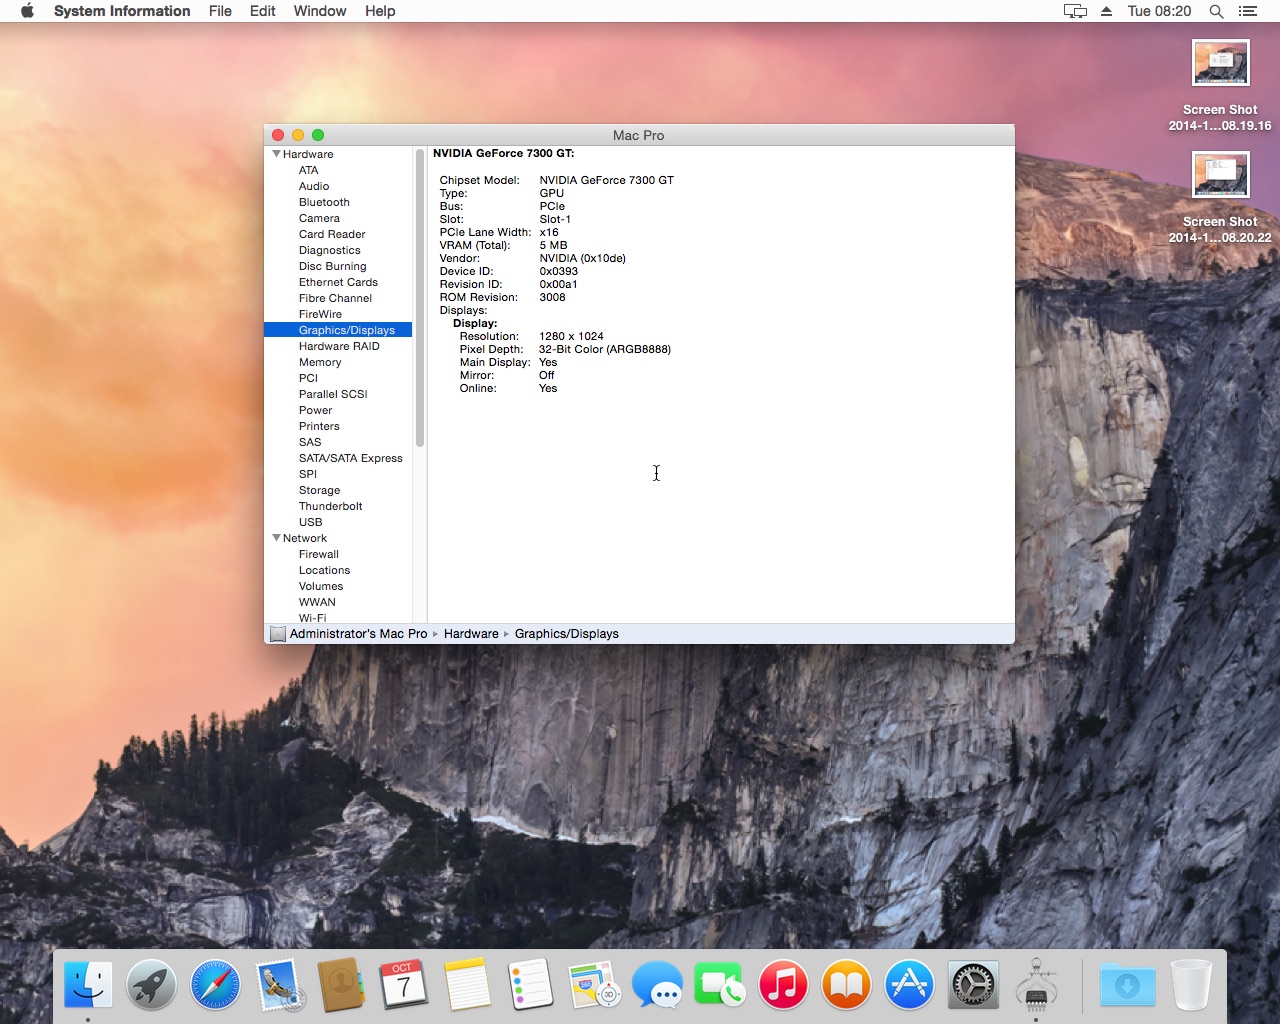Viewport: 1280px width, 1024px height.
Task: Open the System Information app menu
Action: (122, 11)
